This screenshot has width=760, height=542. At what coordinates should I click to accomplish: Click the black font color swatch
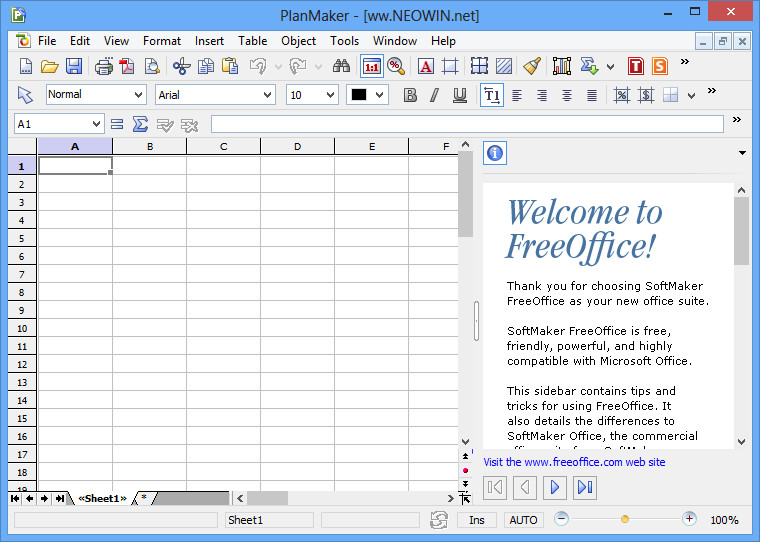click(x=359, y=95)
